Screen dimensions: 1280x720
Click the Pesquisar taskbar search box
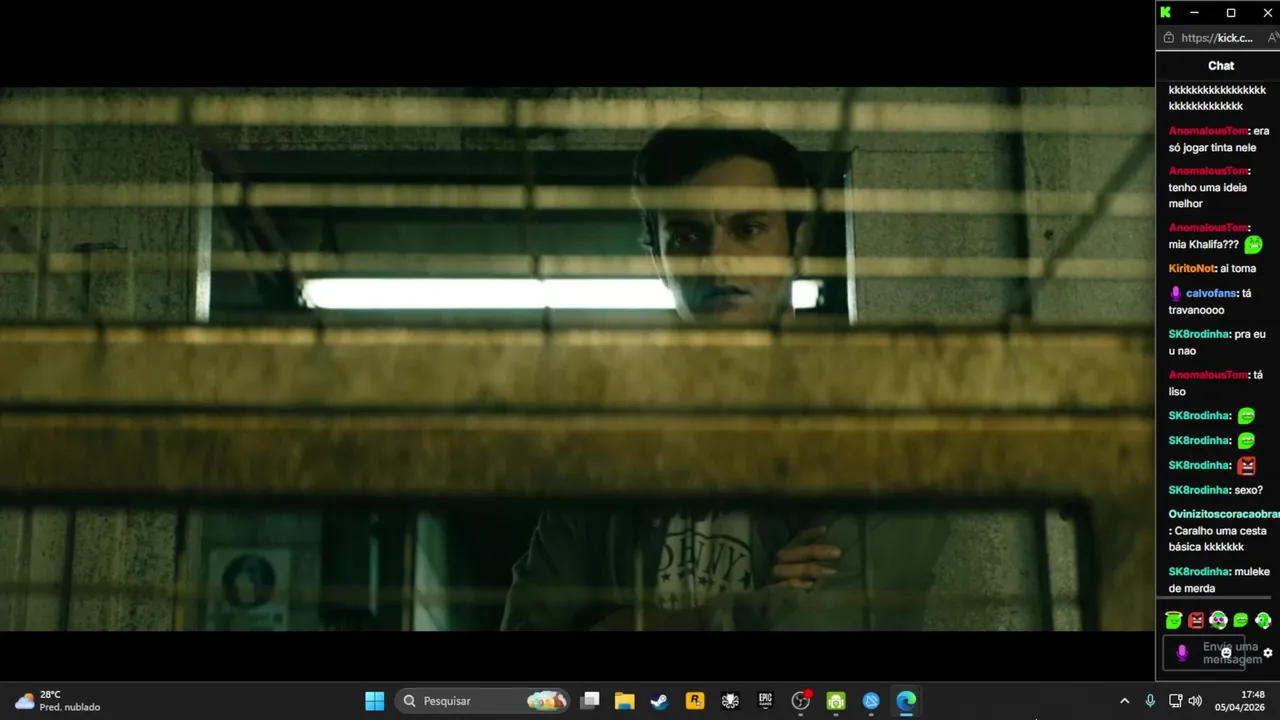[484, 701]
